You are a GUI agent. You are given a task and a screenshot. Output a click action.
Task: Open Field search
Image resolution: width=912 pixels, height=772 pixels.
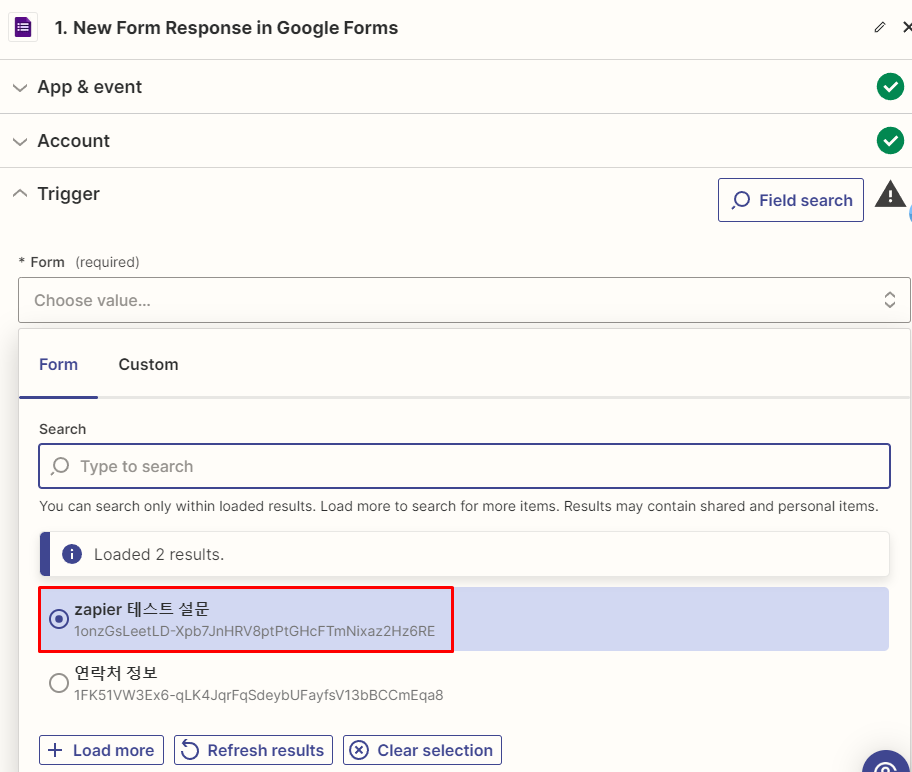click(790, 200)
